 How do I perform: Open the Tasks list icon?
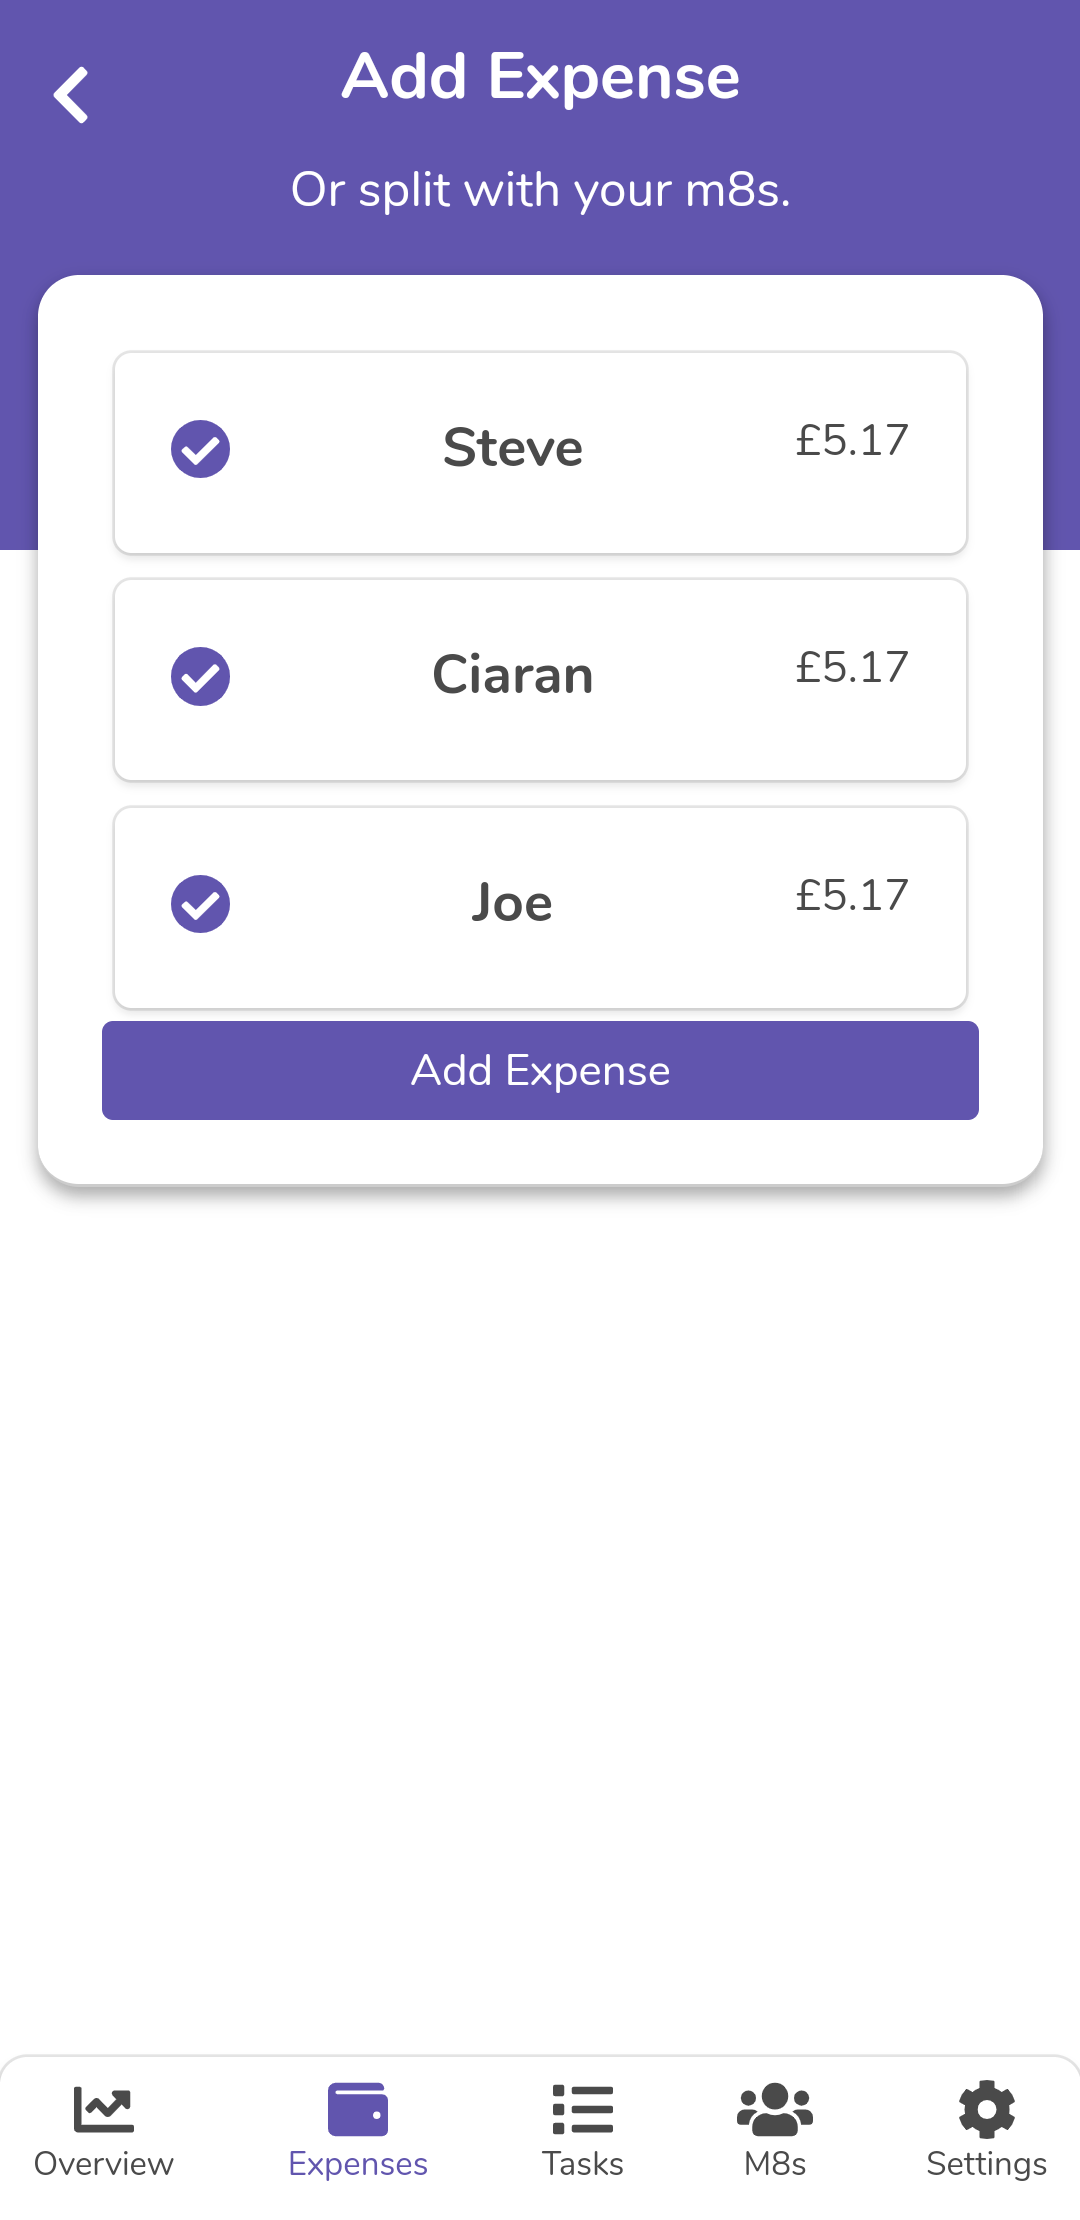click(x=583, y=2108)
